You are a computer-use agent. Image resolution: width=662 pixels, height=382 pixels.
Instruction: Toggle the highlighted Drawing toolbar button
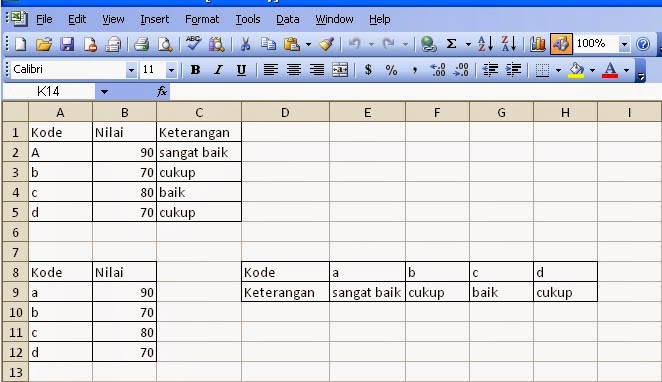coord(561,44)
